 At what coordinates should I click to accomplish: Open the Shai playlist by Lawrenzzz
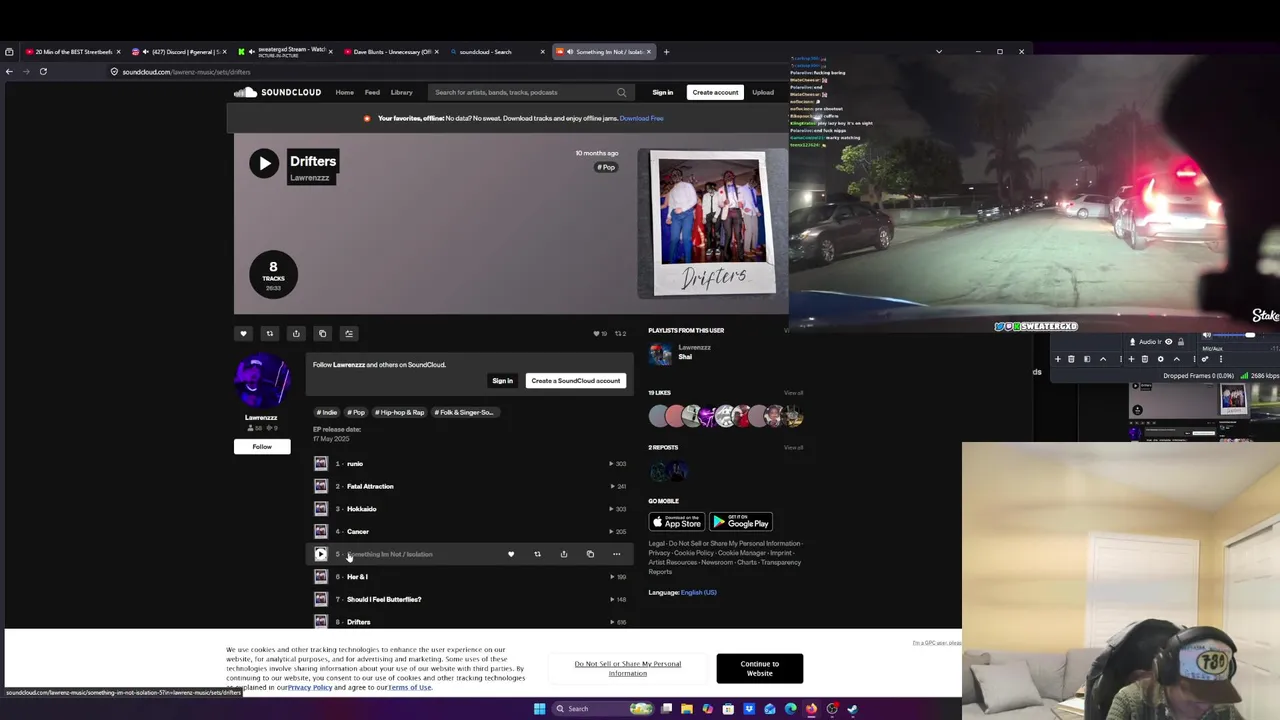click(x=685, y=357)
